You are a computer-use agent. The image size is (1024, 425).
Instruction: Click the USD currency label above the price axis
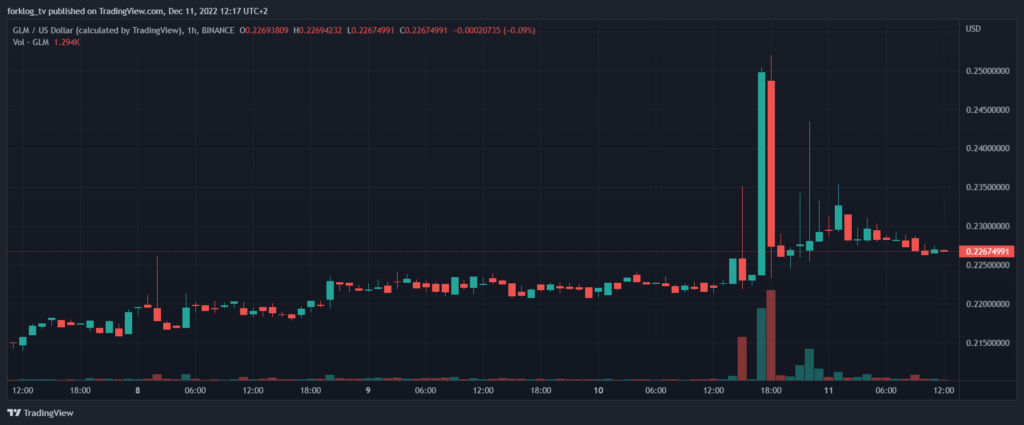973,29
